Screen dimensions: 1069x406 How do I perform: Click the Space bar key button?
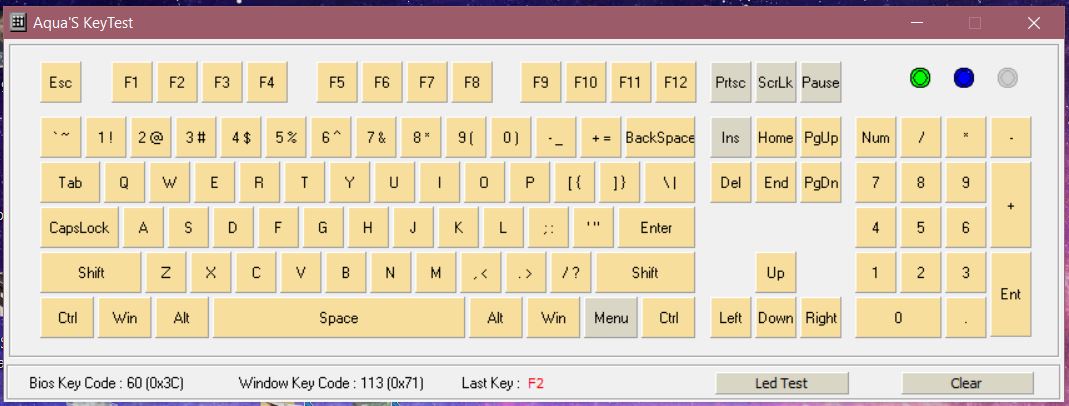tap(339, 317)
